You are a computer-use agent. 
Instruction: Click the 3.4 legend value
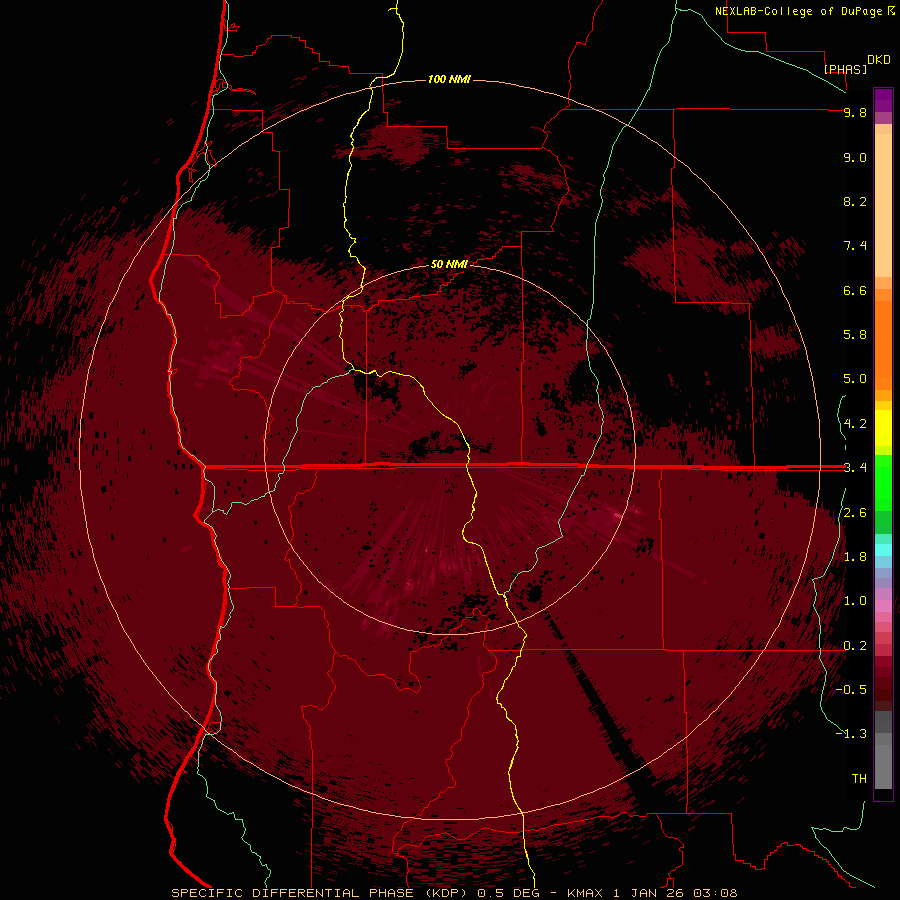pos(855,468)
